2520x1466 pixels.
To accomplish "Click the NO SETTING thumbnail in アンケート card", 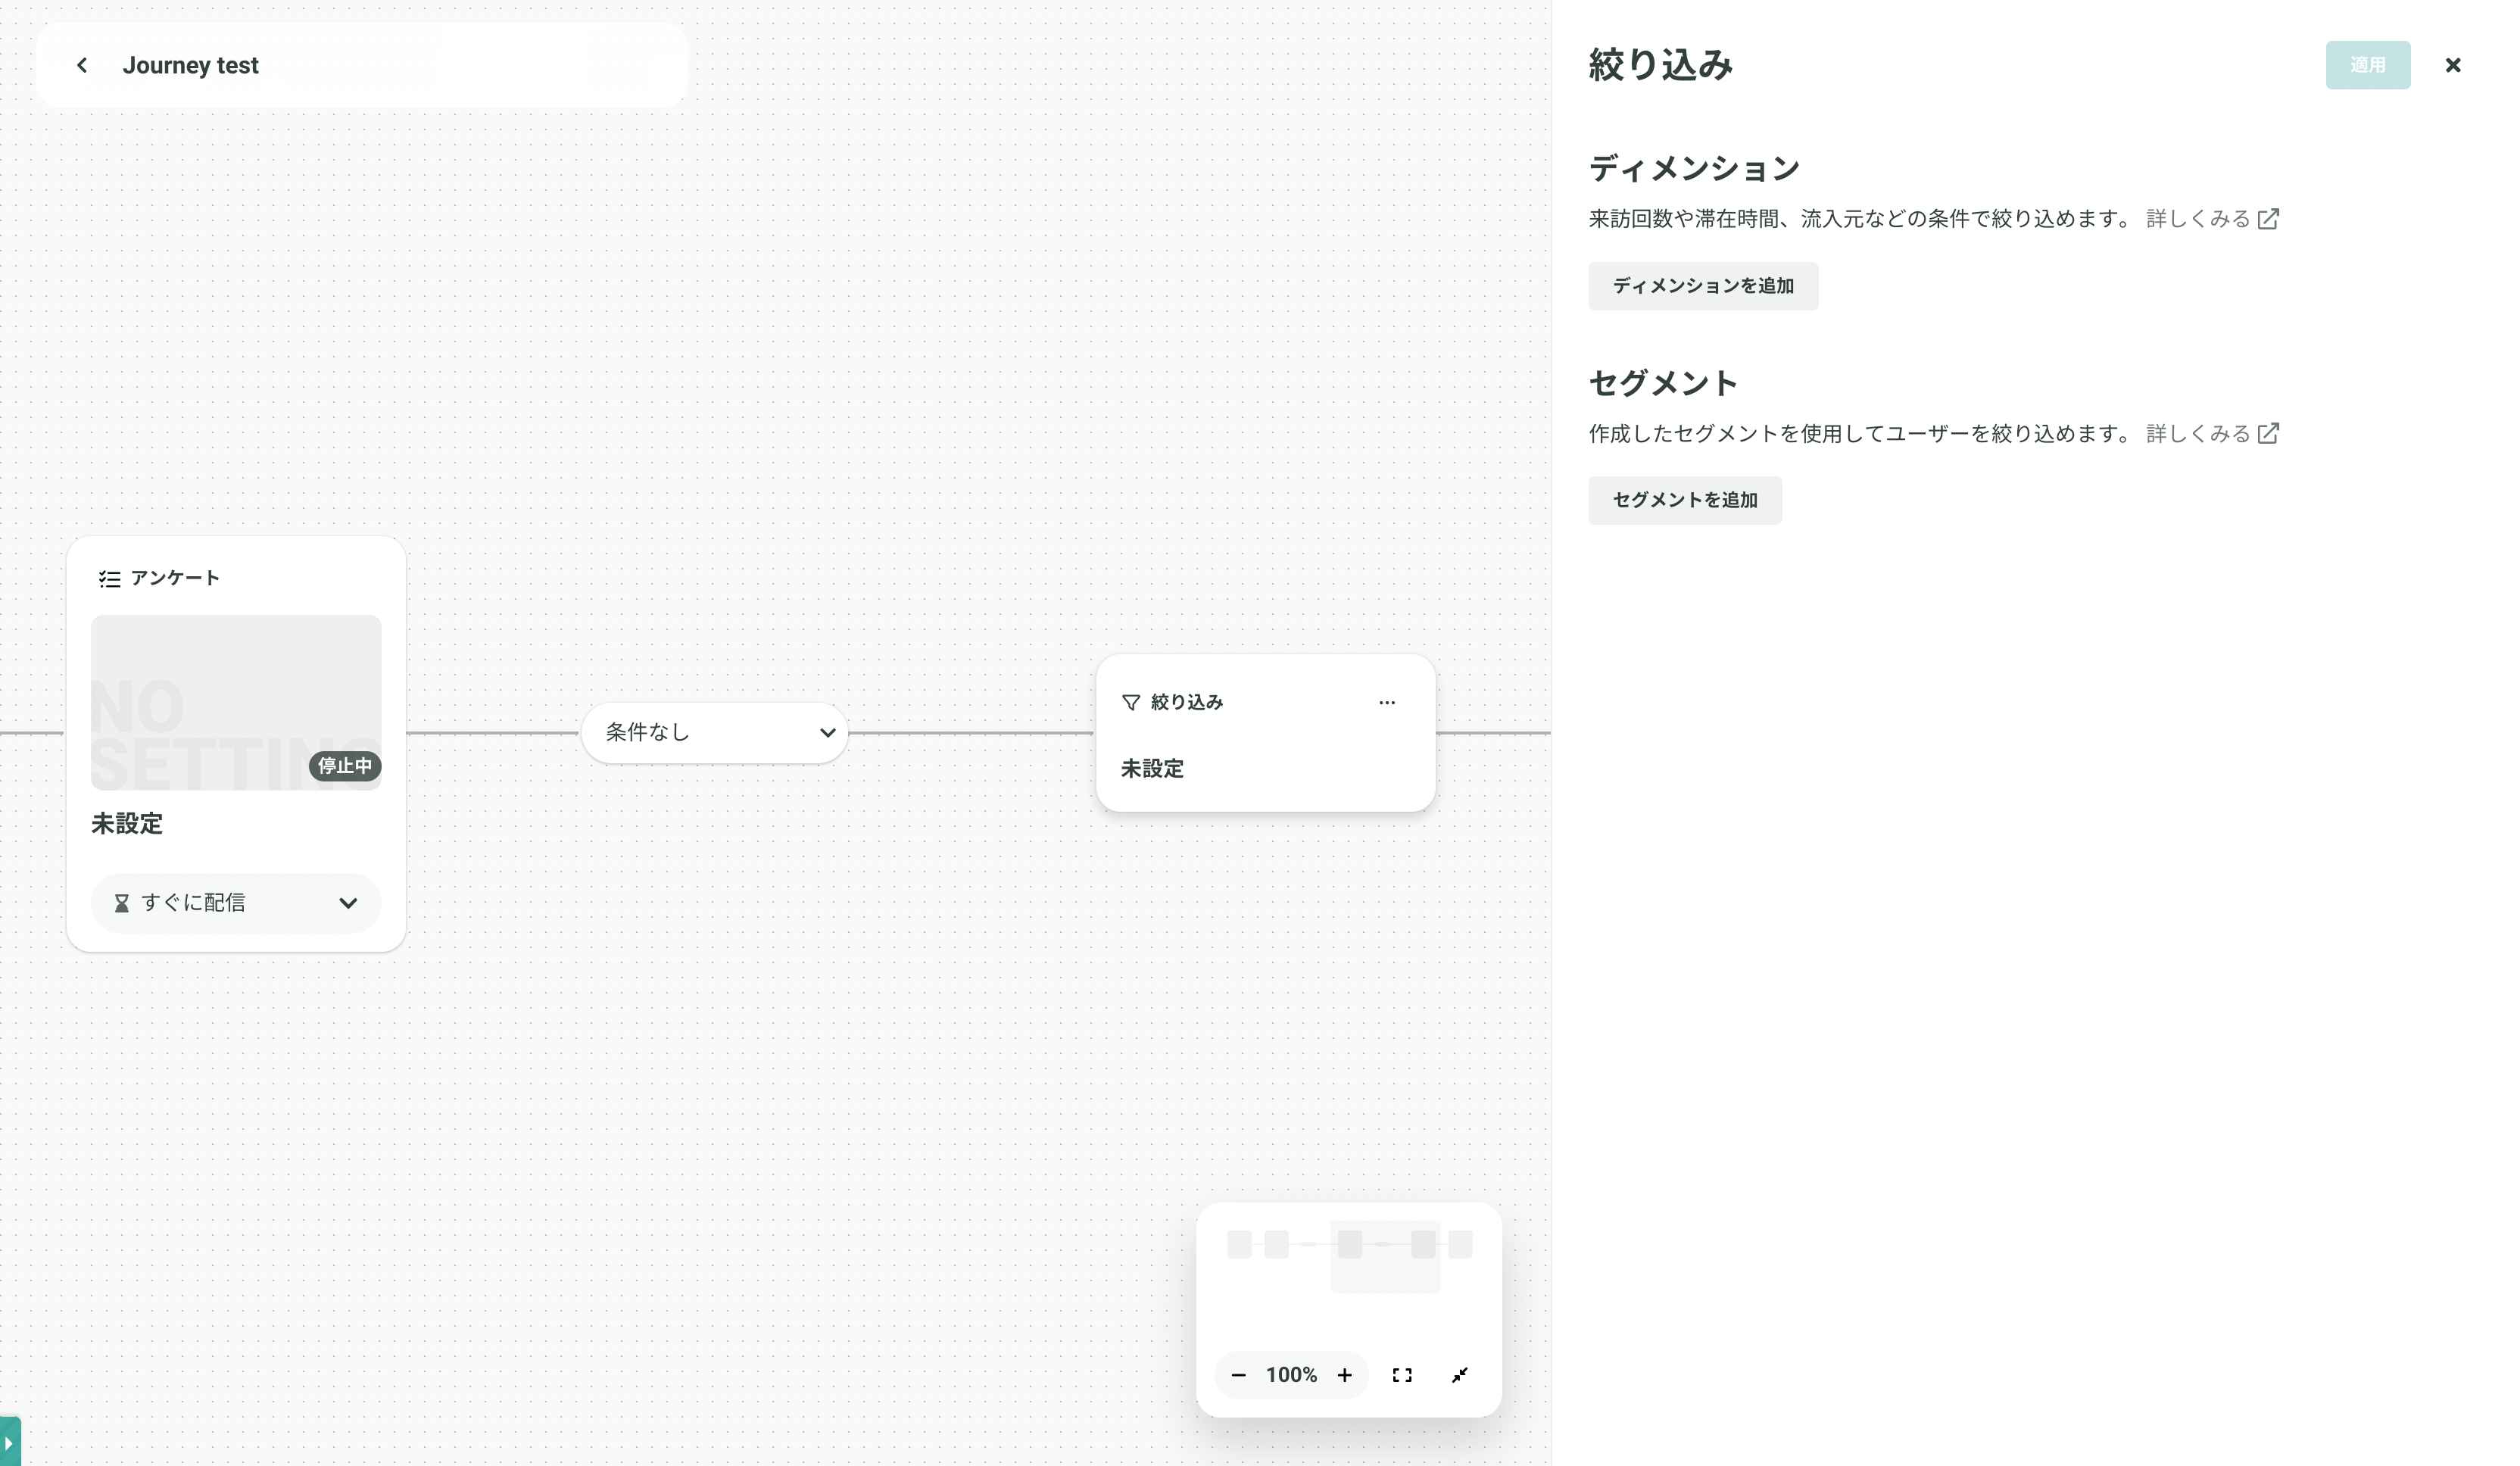I will pyautogui.click(x=236, y=702).
